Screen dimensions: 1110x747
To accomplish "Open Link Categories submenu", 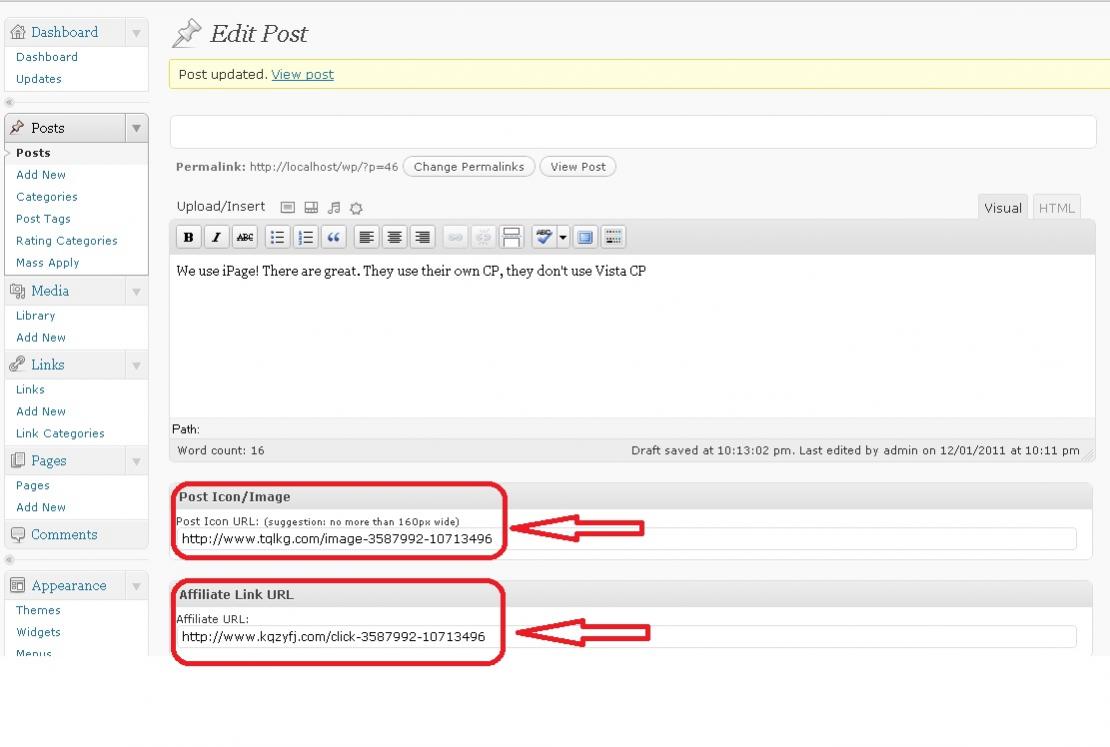I will point(60,433).
